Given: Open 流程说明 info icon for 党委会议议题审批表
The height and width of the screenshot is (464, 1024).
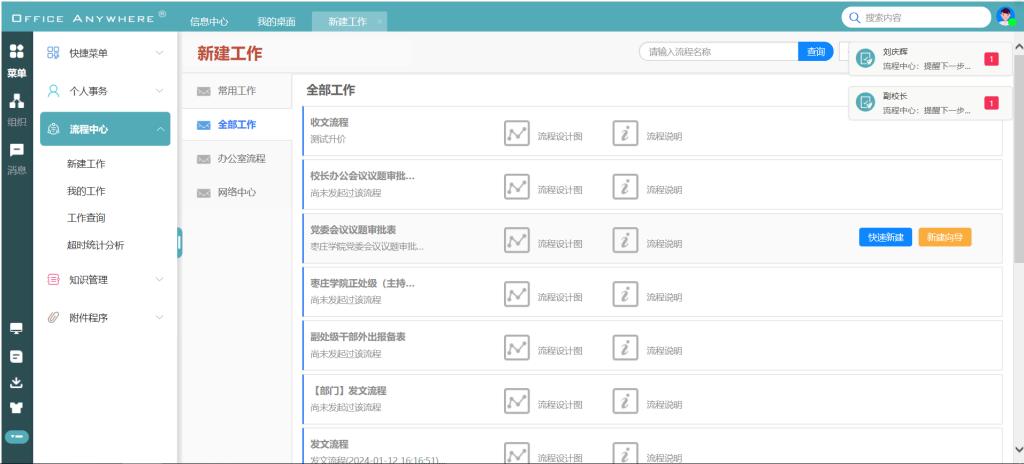Looking at the screenshot, I should 625,240.
